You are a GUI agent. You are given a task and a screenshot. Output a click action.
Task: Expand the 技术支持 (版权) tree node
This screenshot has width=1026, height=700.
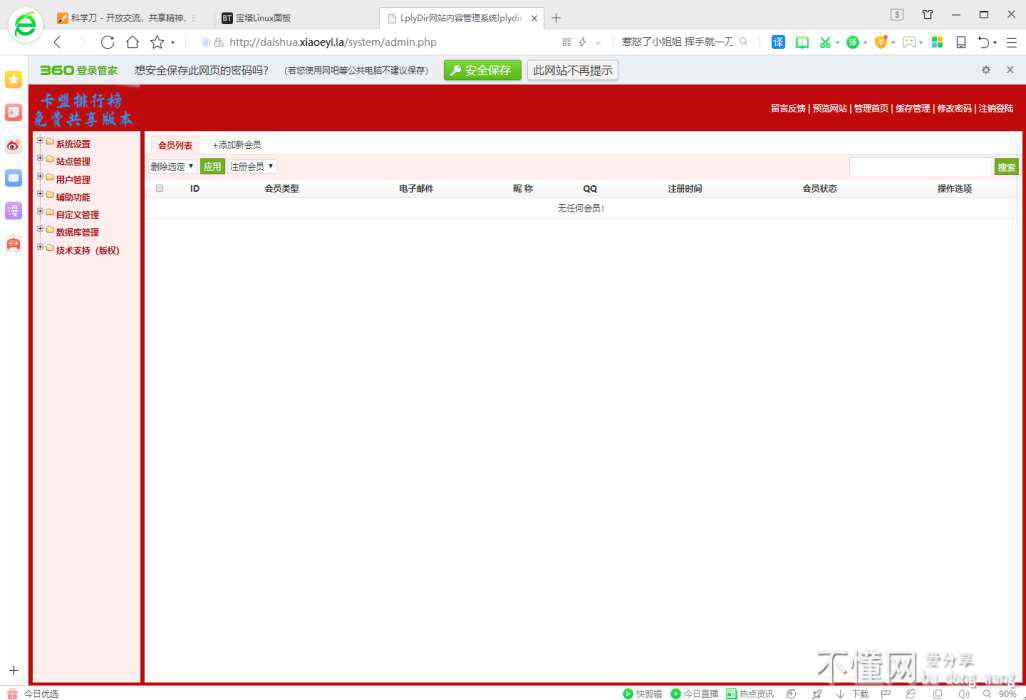[x=40, y=247]
